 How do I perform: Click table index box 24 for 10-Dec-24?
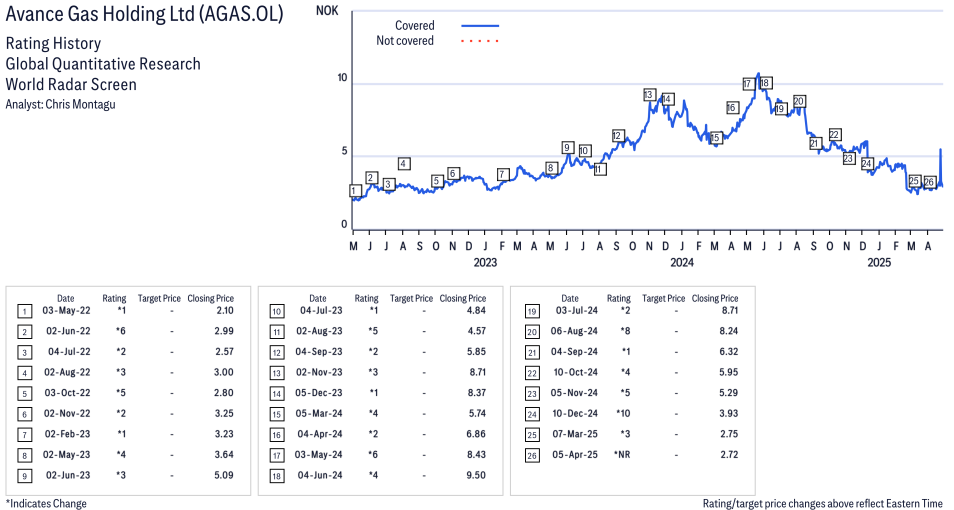[532, 414]
